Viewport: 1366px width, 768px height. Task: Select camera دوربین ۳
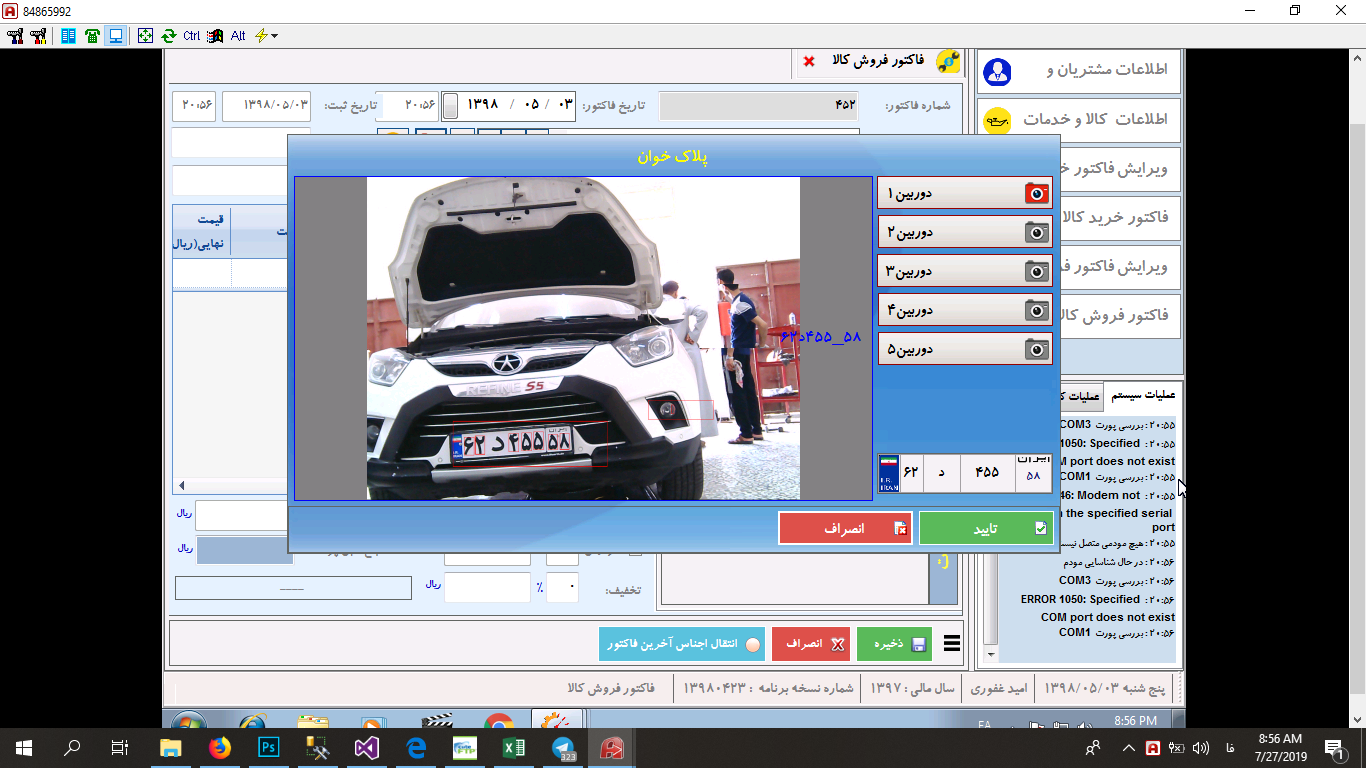click(x=965, y=271)
